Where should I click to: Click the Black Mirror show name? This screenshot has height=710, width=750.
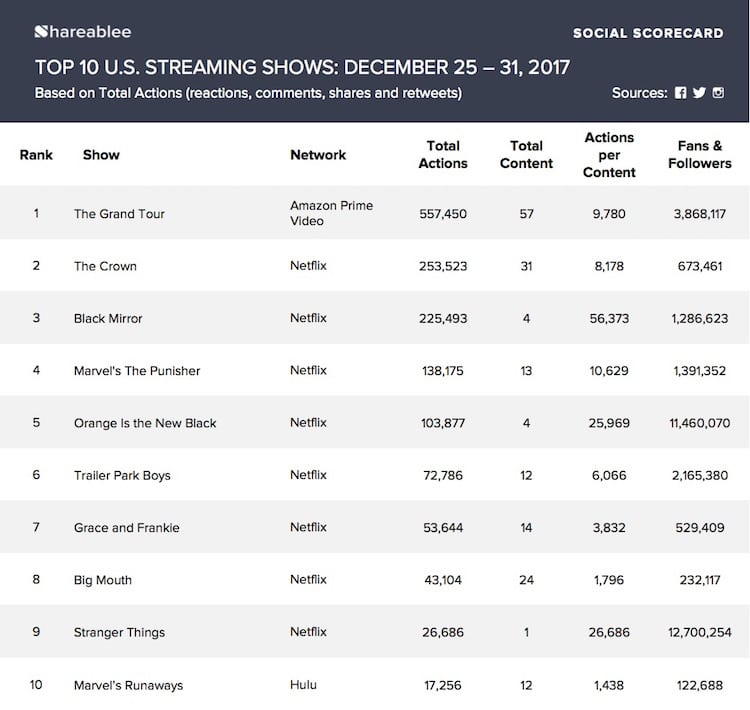[x=108, y=318]
